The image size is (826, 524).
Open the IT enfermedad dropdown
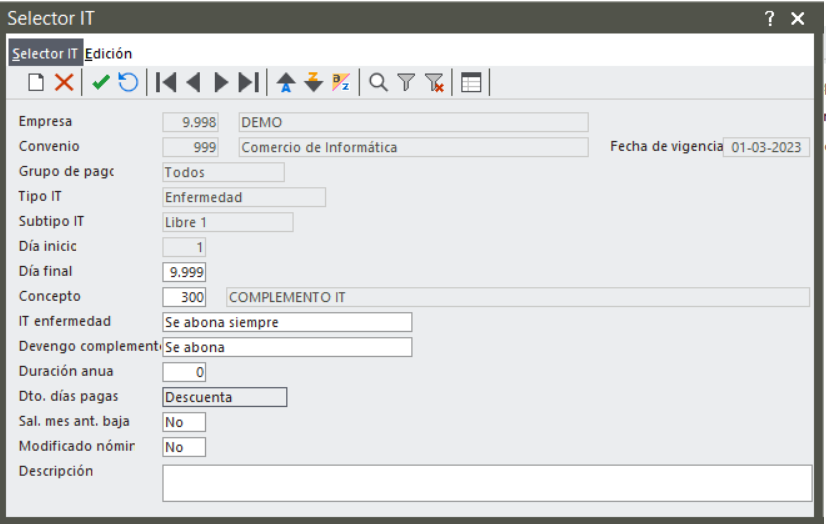[x=287, y=322]
